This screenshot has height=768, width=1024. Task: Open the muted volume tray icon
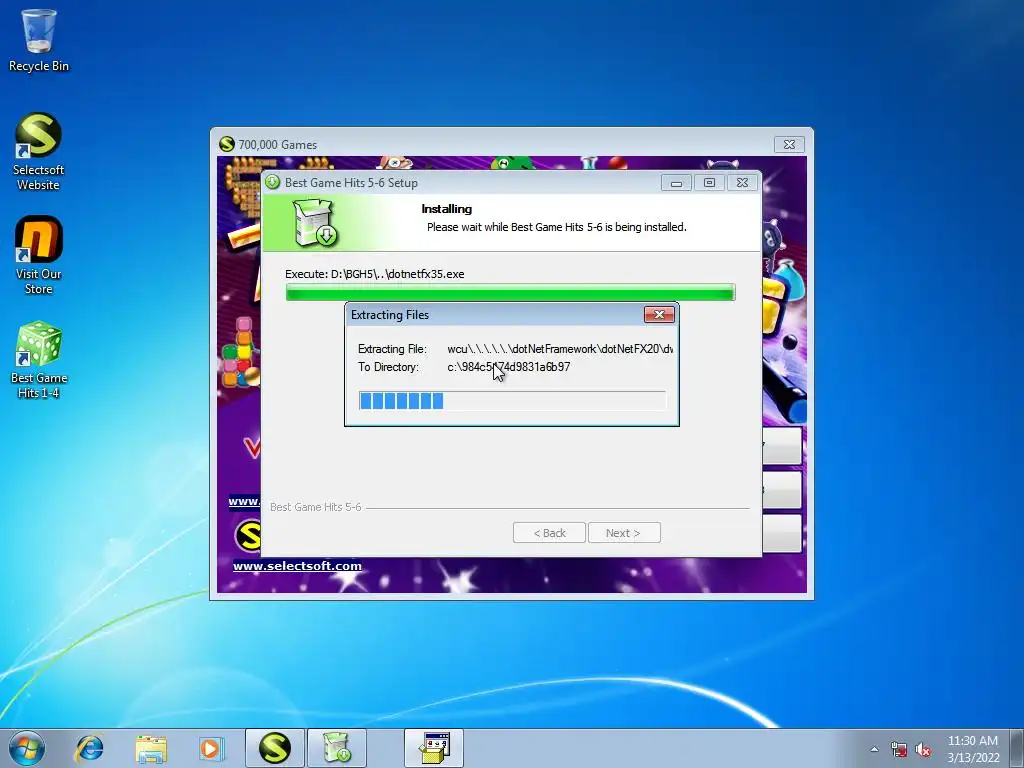click(923, 749)
